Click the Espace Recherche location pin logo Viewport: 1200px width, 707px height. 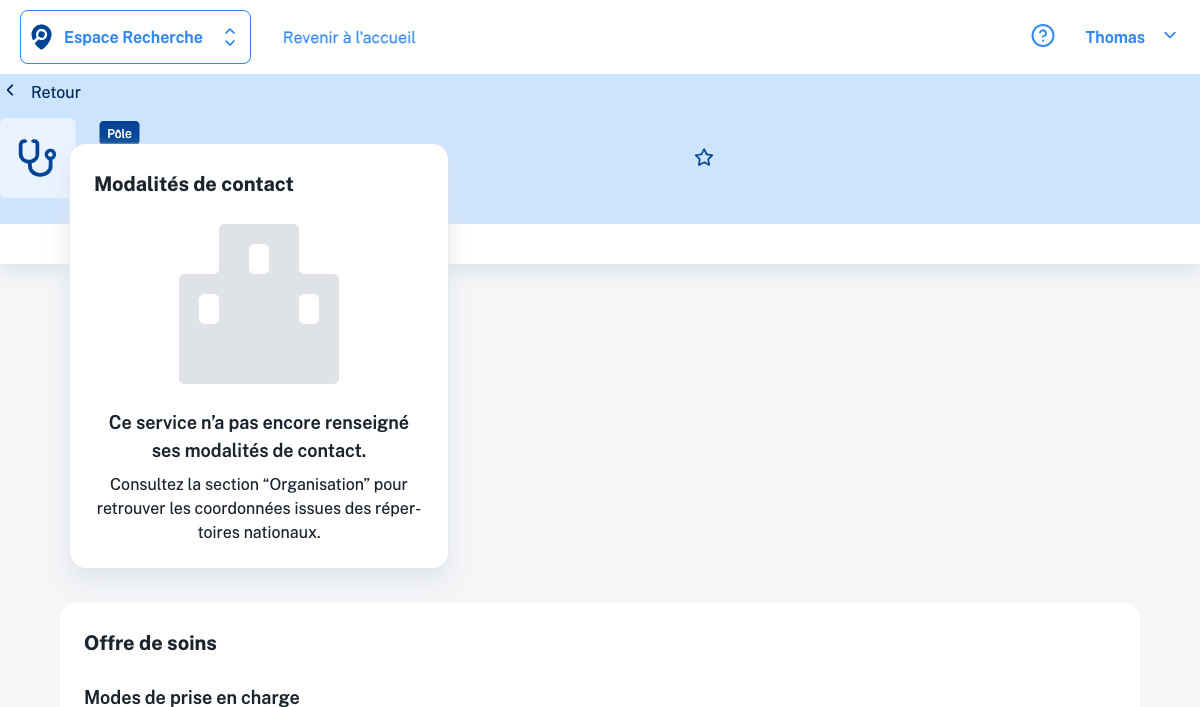point(41,38)
